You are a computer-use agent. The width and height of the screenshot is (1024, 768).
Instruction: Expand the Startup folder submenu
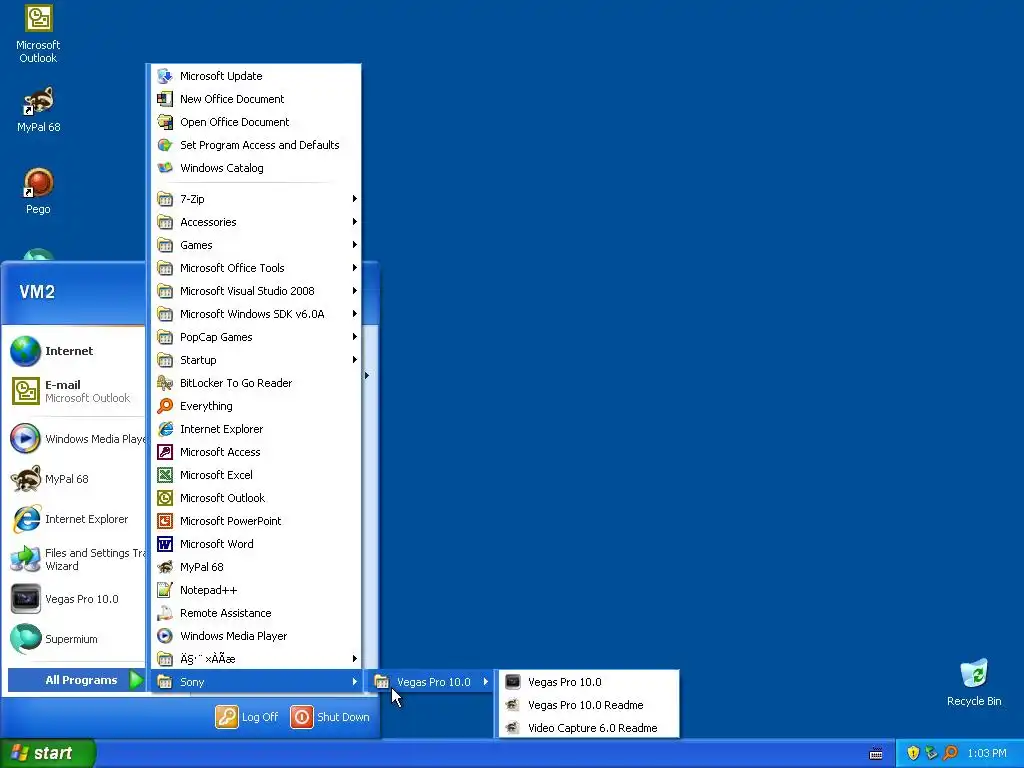pos(256,360)
